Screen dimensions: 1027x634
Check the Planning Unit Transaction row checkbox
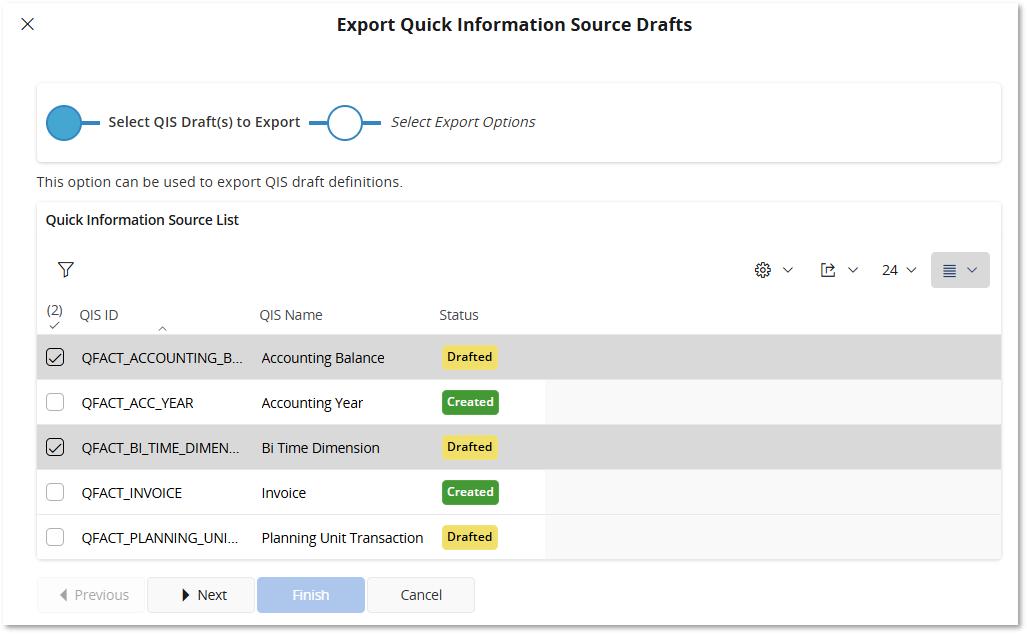coord(55,537)
